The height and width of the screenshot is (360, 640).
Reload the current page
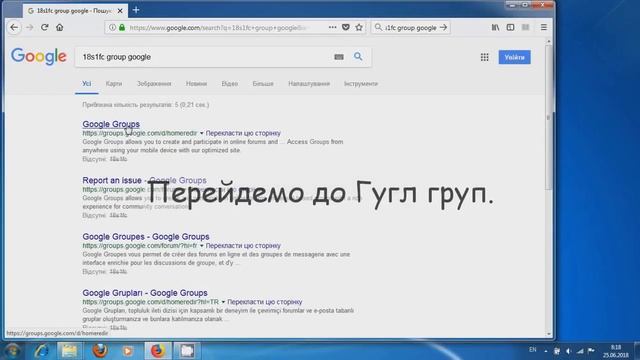pos(44,27)
